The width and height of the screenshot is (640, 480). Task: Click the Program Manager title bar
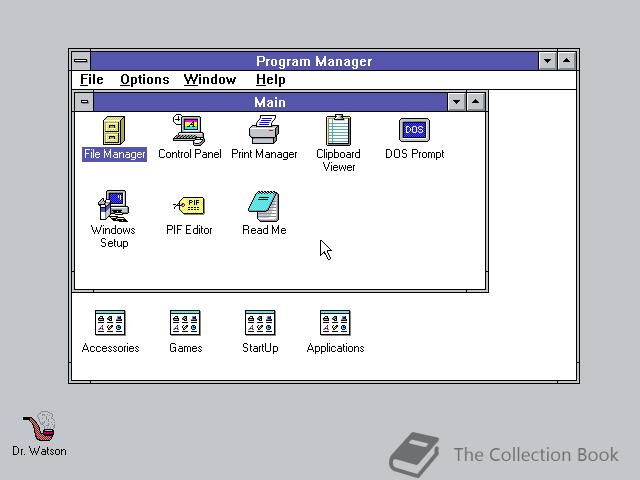click(314, 61)
